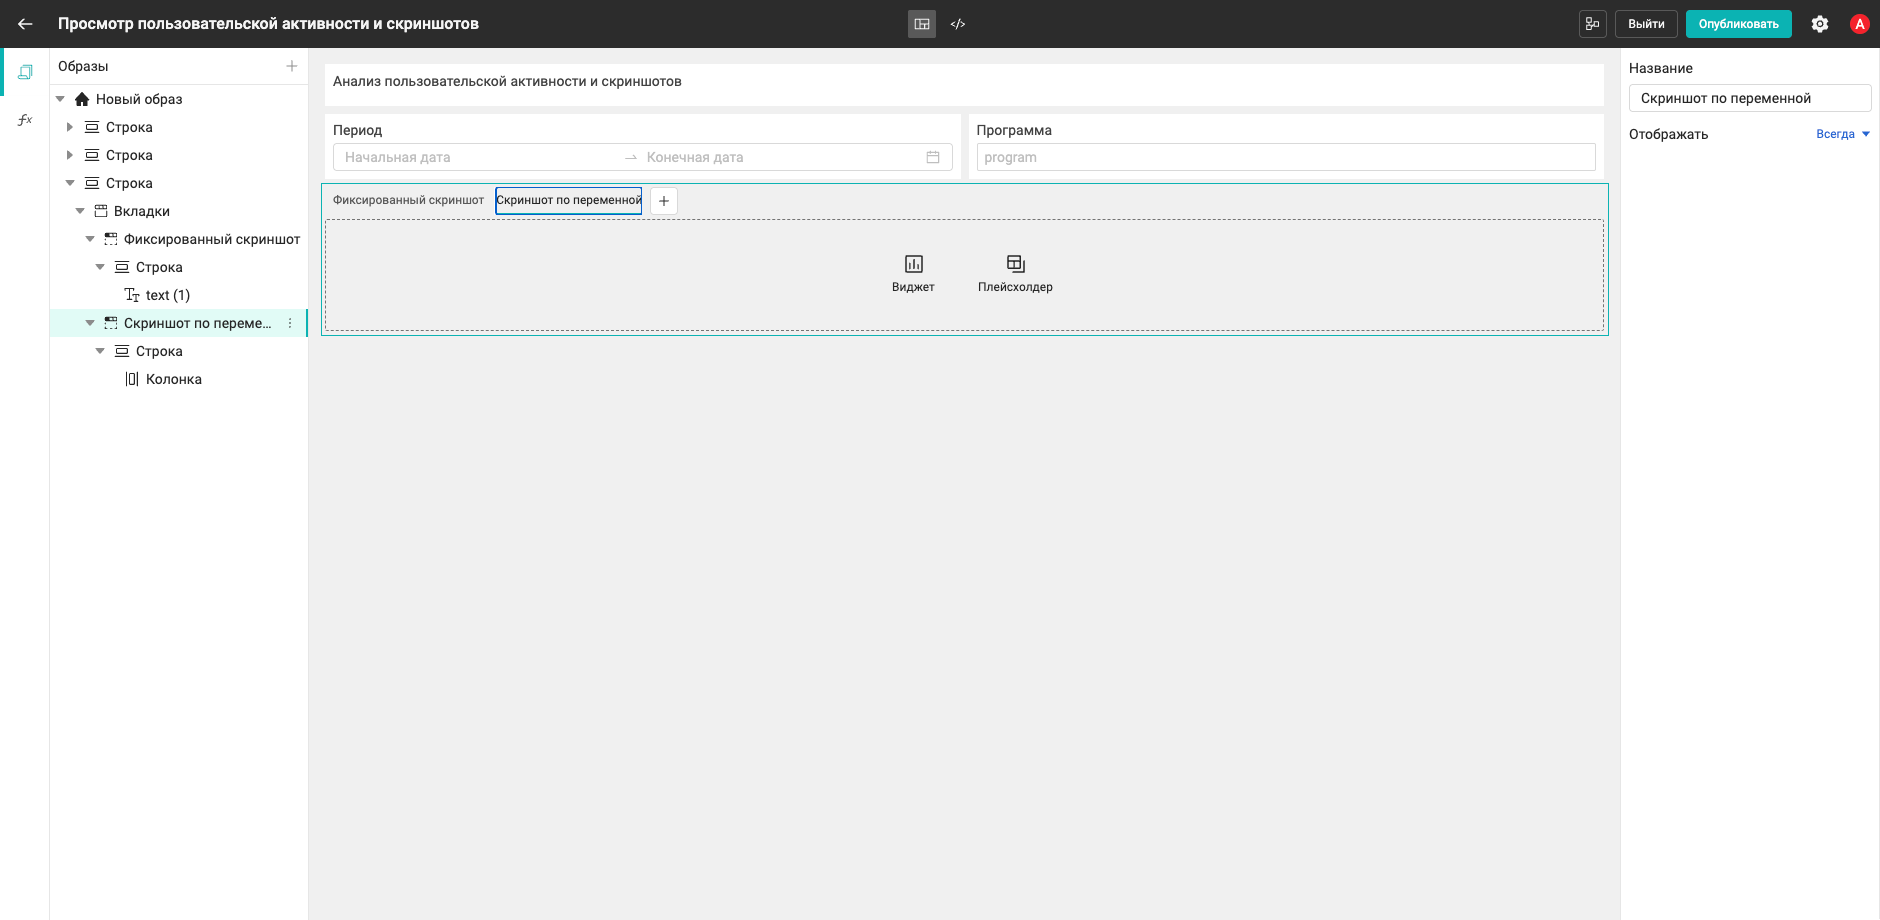Switch to the Фиксированный скриншот tab
Image resolution: width=1880 pixels, height=920 pixels.
(408, 200)
